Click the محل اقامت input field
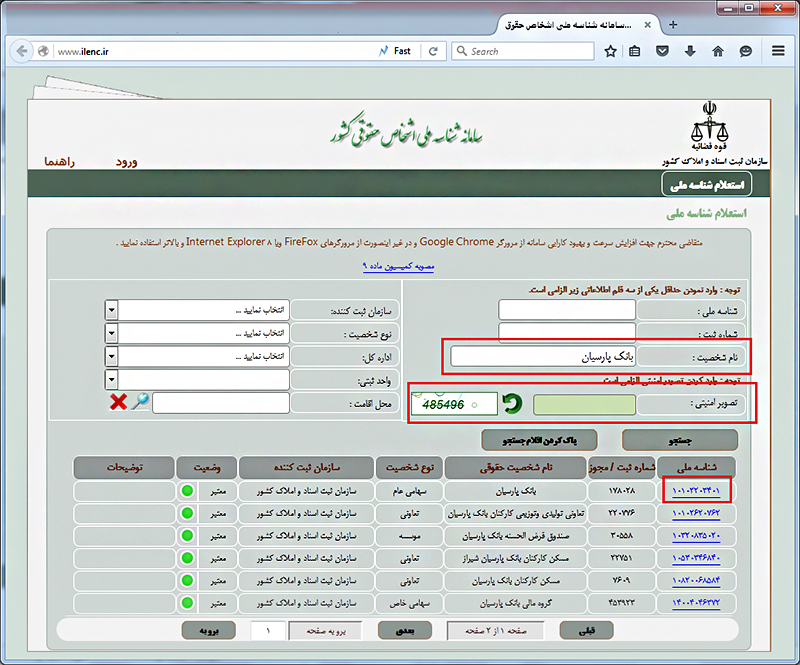The image size is (800, 665). point(221,403)
